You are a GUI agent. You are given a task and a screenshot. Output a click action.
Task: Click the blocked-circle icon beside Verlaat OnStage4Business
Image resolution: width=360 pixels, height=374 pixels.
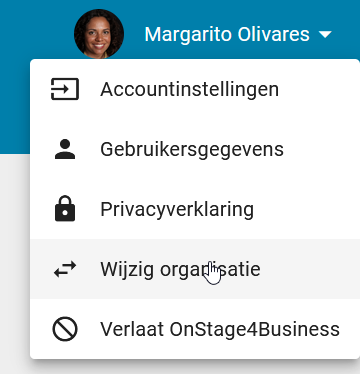pos(65,329)
